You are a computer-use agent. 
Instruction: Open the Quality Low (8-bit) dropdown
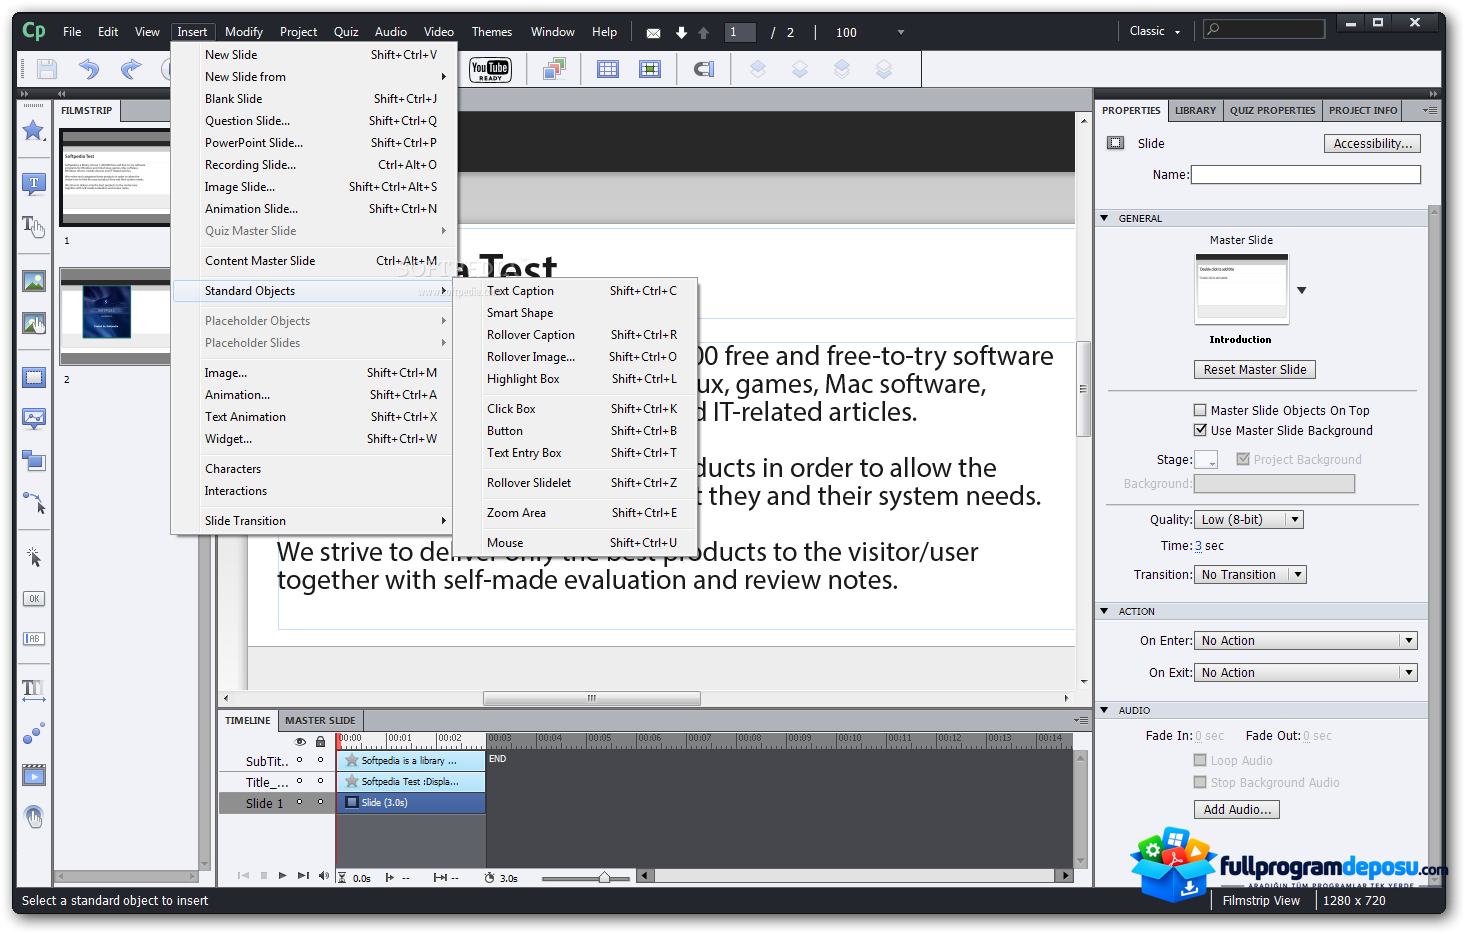1249,520
